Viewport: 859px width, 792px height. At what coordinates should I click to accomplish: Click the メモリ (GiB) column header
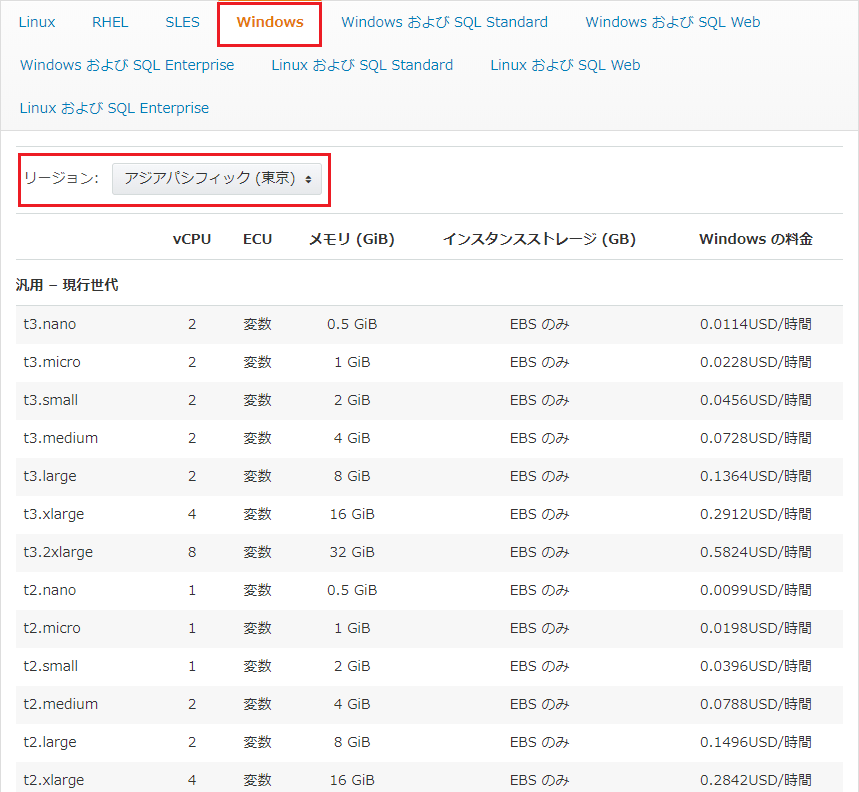point(352,239)
